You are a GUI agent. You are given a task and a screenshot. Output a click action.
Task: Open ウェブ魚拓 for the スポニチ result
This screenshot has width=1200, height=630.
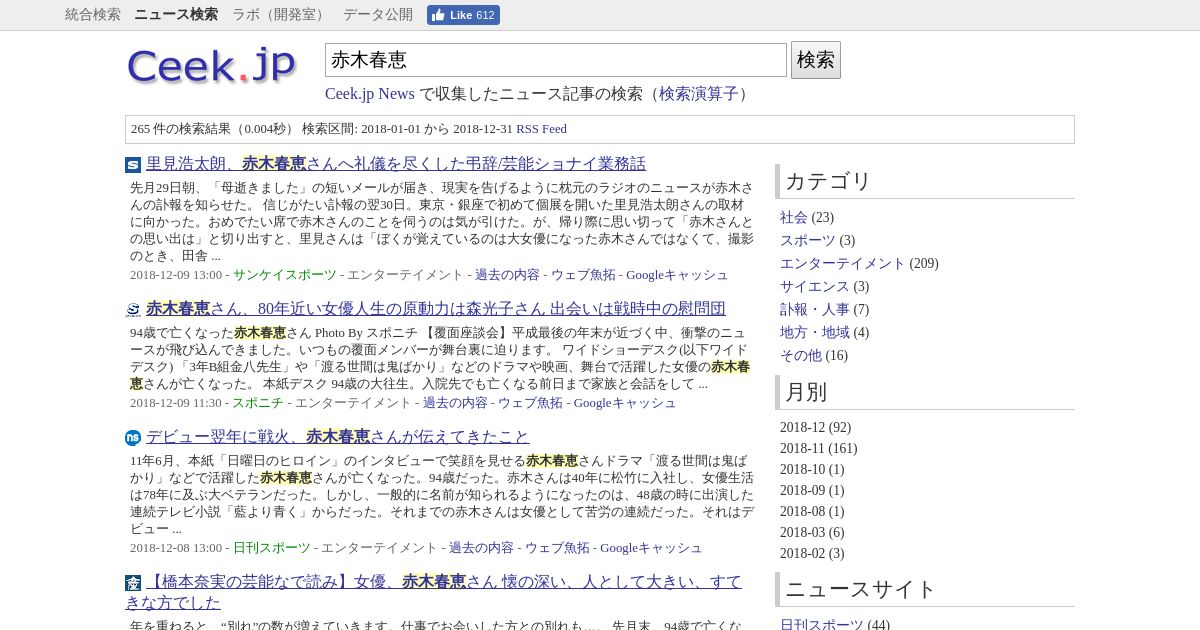pos(531,403)
